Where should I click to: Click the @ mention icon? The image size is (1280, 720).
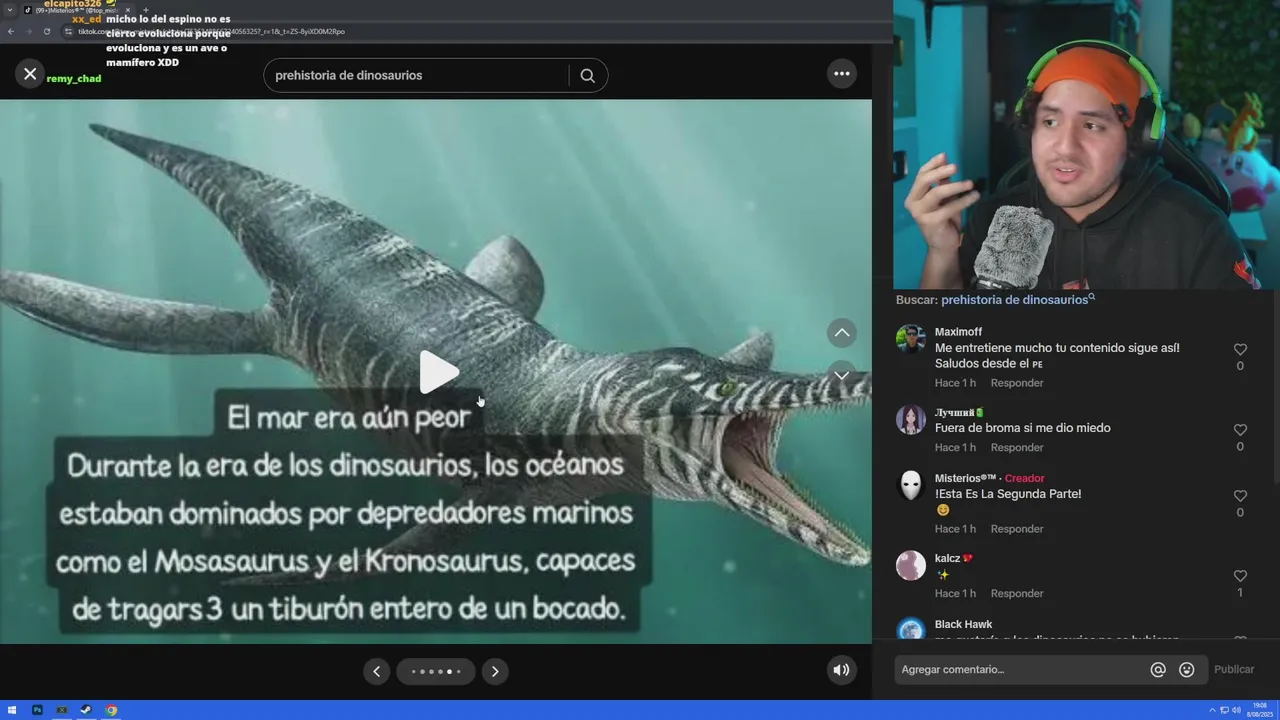(1158, 670)
